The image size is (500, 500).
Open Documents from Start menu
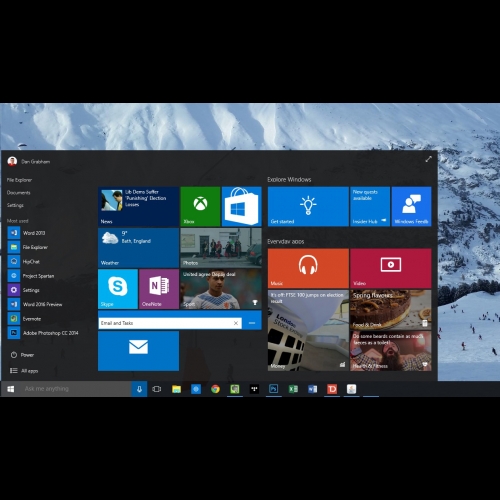pos(19,193)
